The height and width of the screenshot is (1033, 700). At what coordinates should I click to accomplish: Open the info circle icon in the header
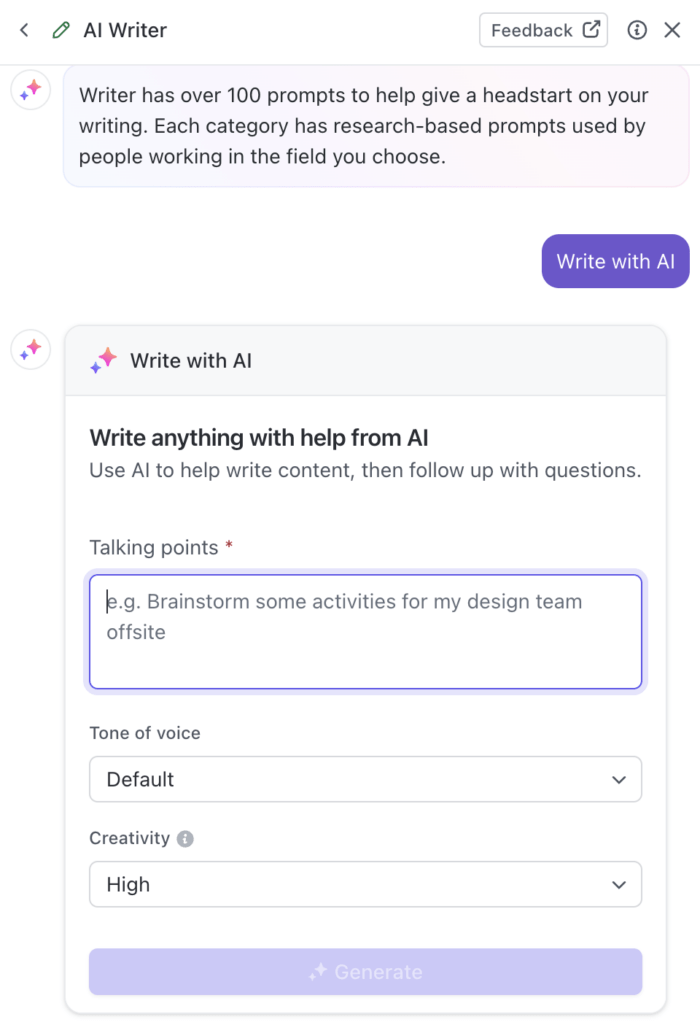tap(637, 30)
